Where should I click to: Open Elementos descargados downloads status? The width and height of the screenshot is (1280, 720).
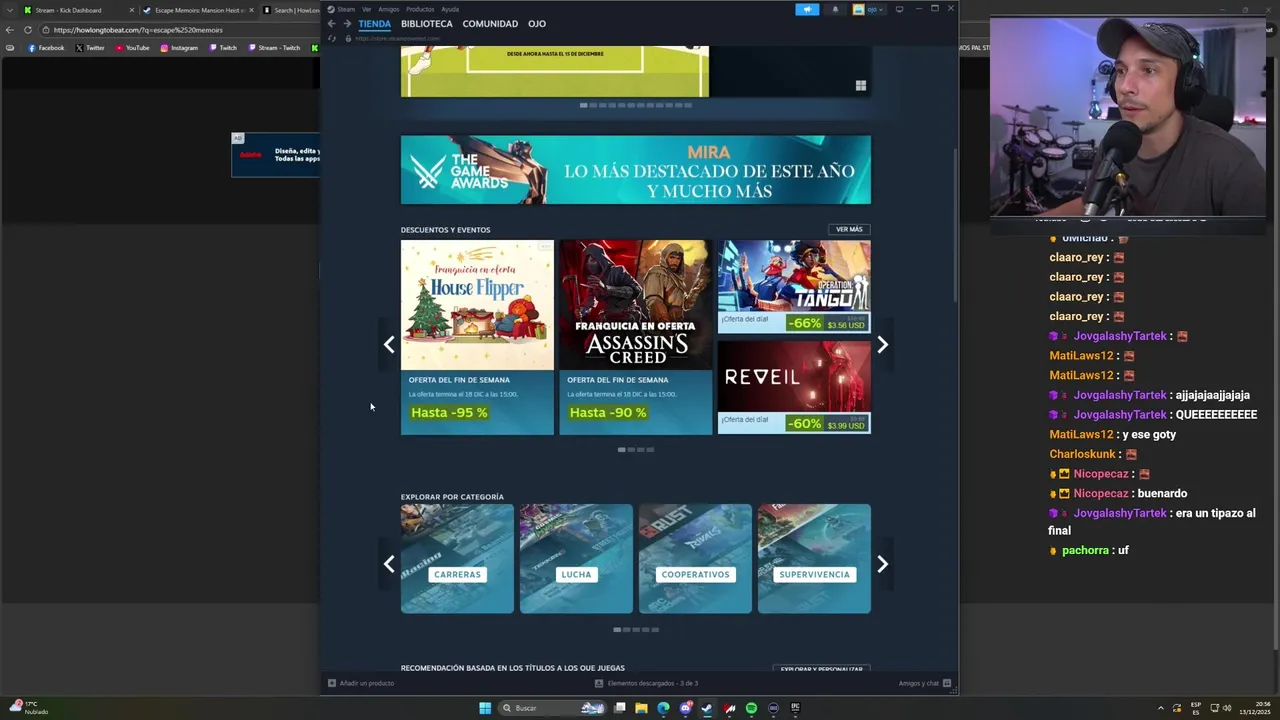[647, 683]
